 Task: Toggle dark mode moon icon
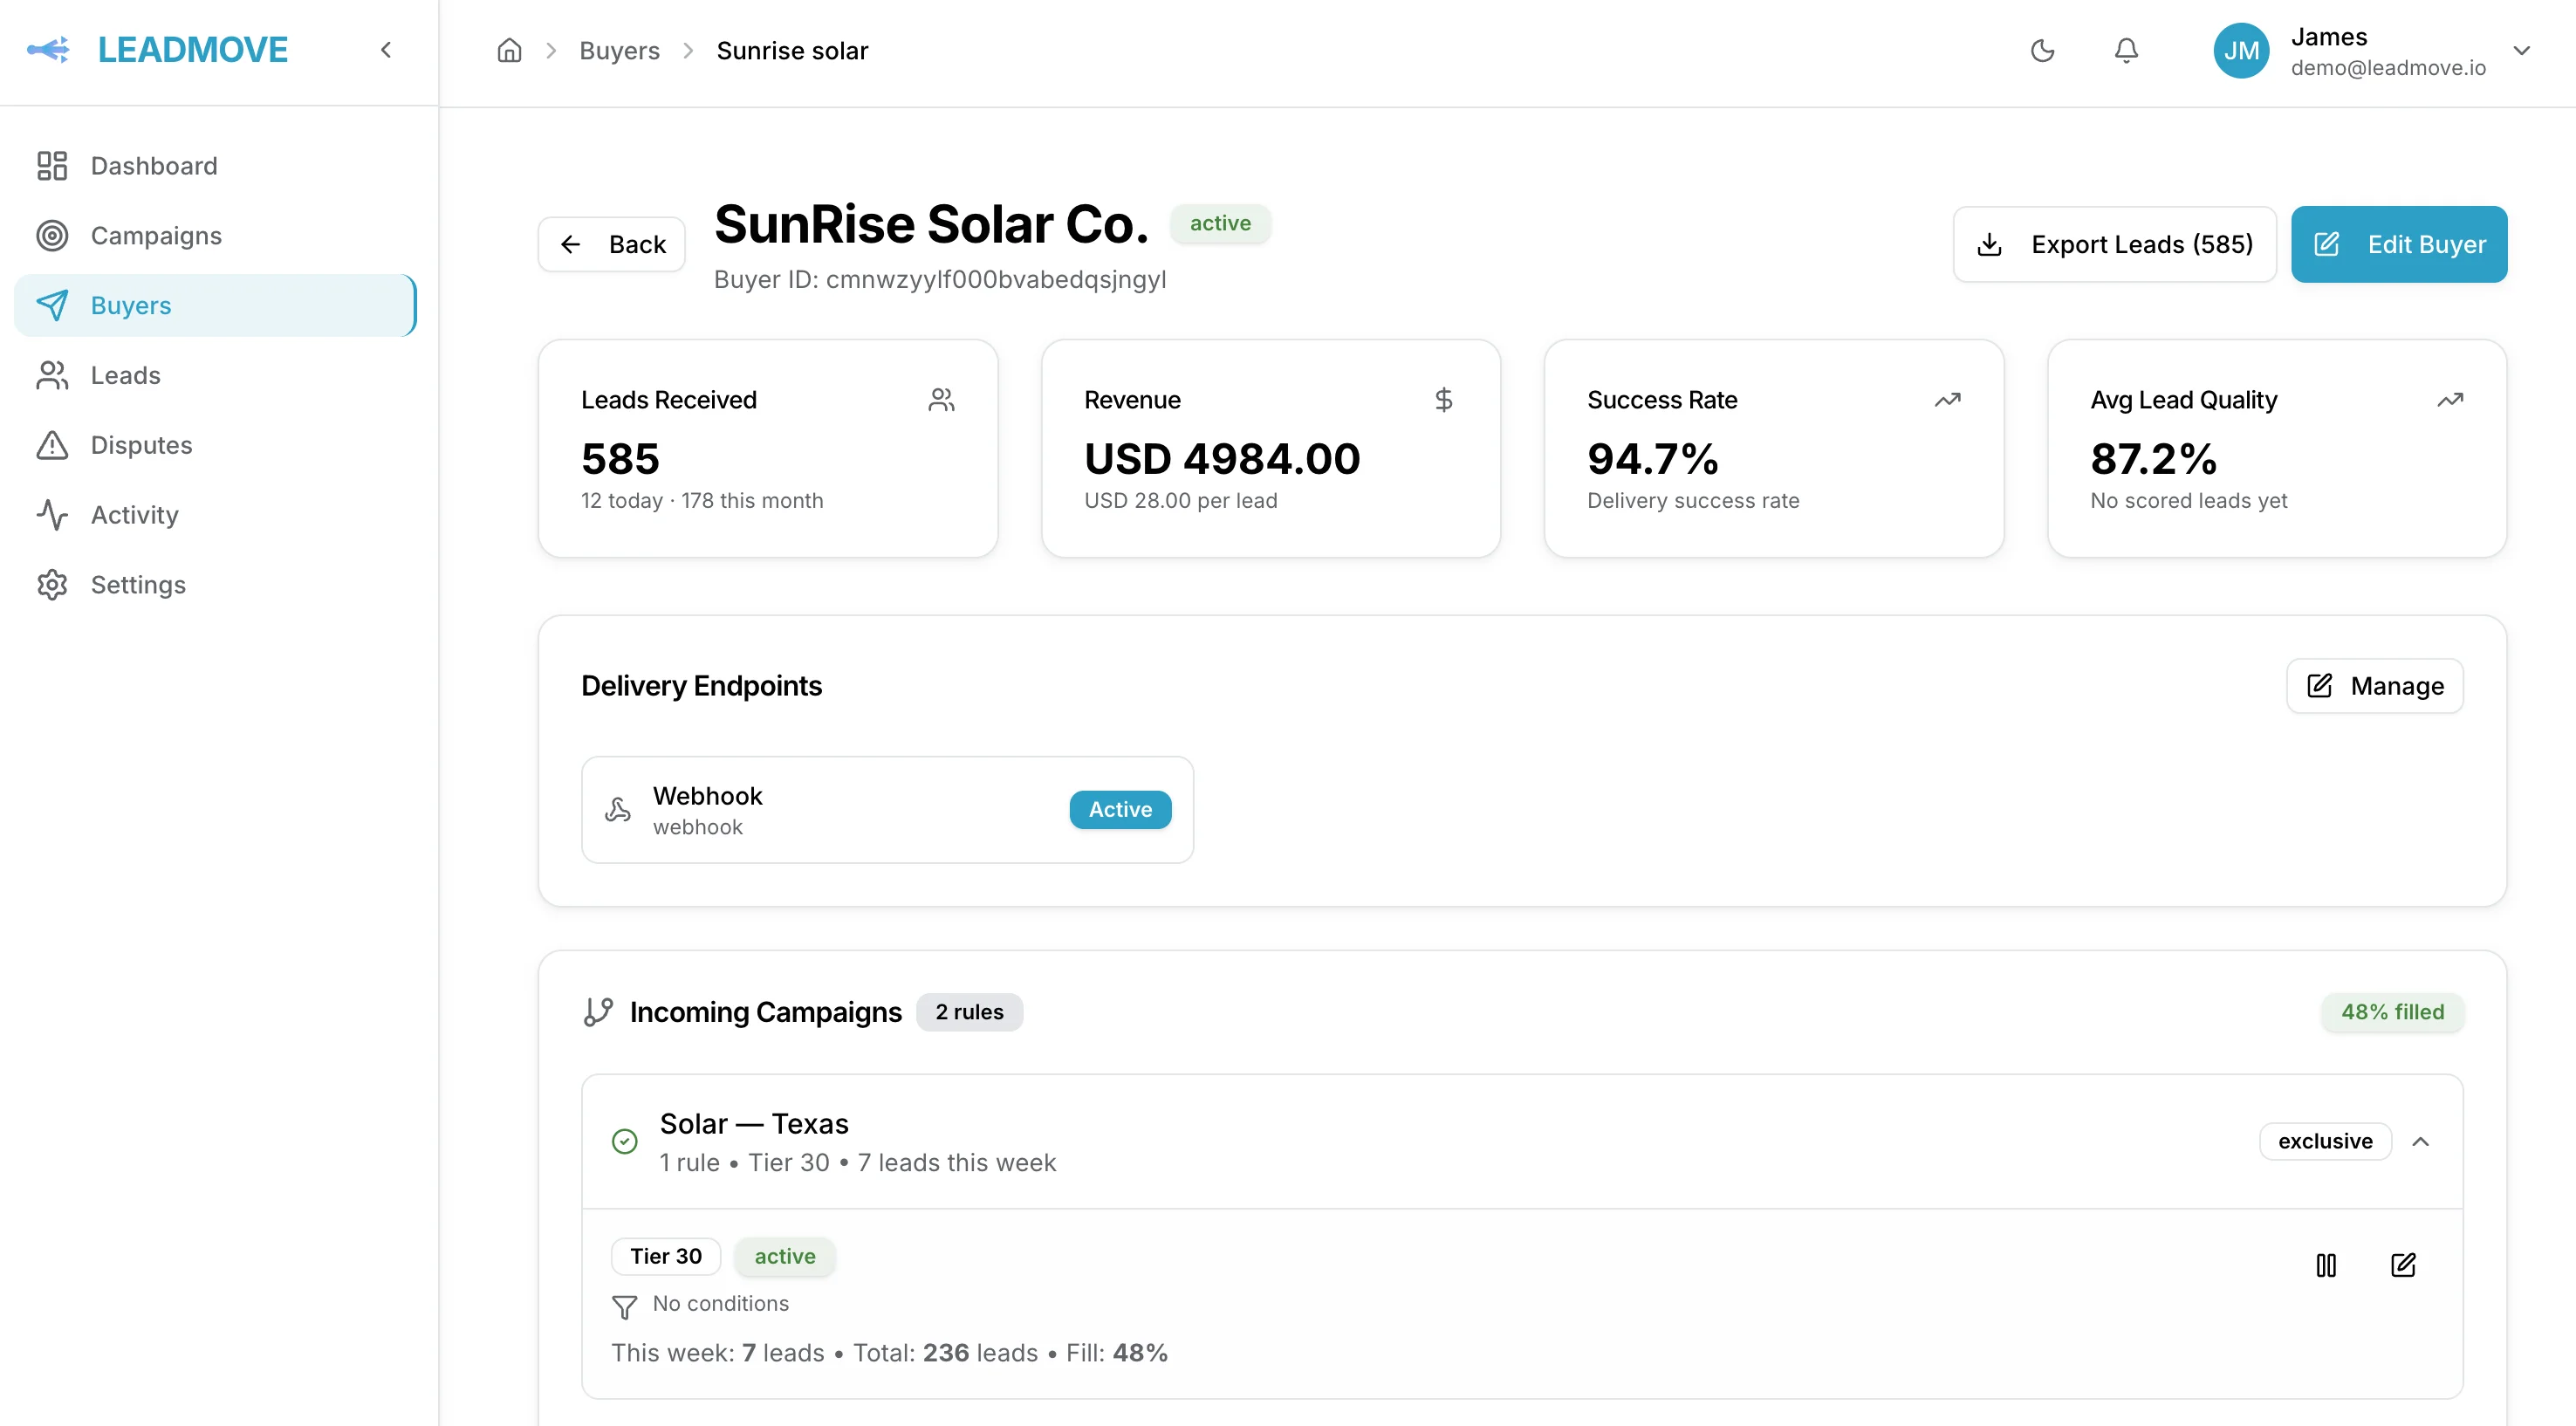(2042, 50)
